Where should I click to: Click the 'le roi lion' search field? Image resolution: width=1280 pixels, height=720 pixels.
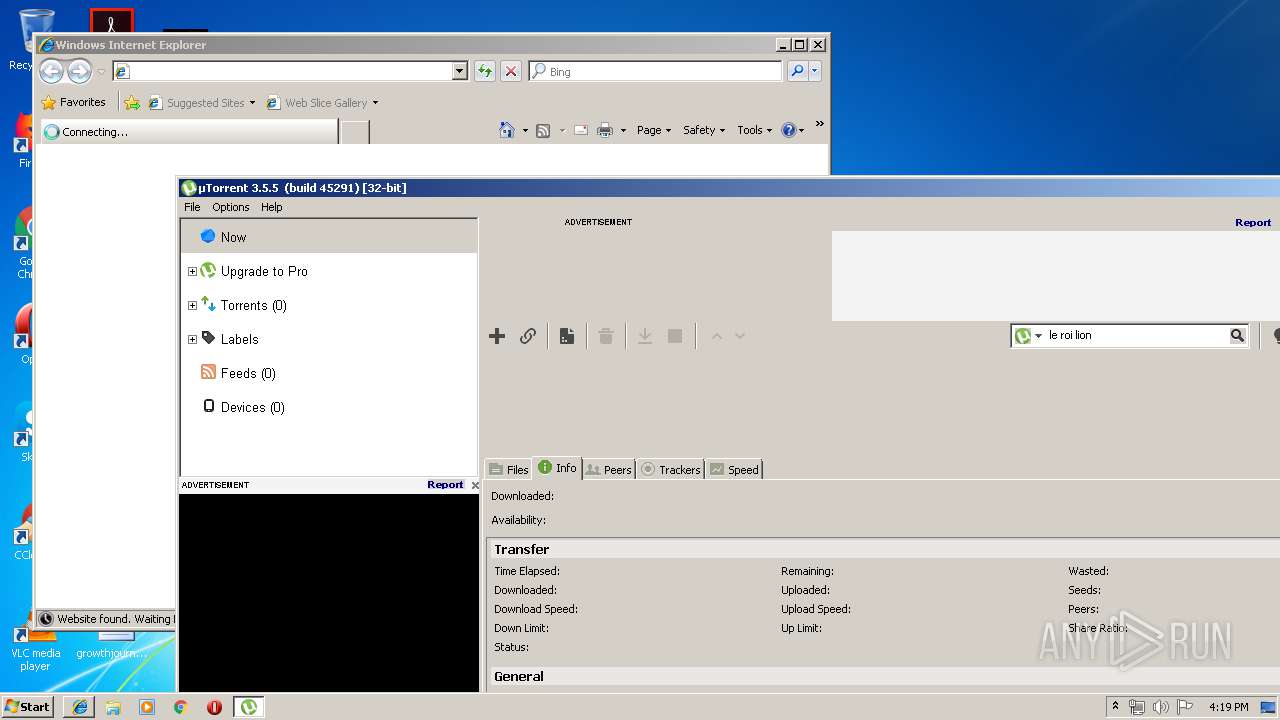(1137, 336)
